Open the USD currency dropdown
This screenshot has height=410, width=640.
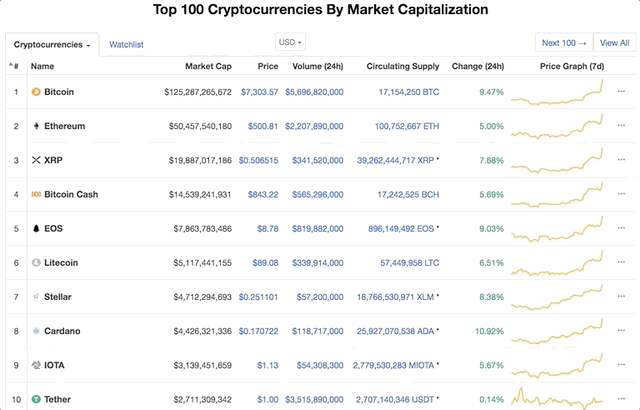coord(290,42)
